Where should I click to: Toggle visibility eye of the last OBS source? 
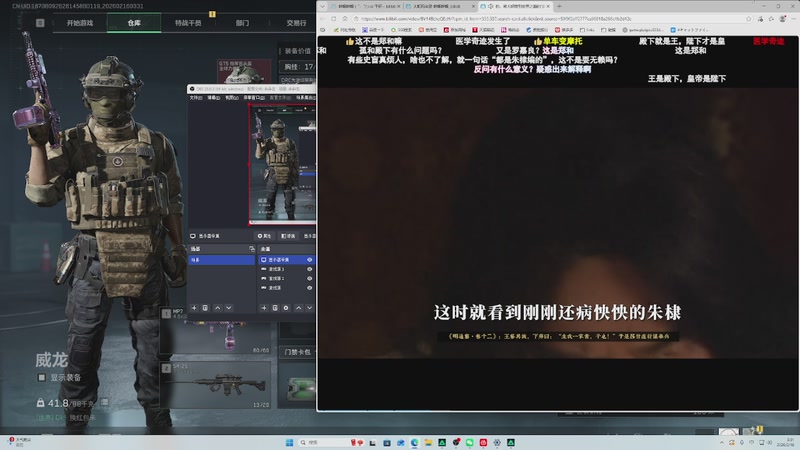(309, 288)
